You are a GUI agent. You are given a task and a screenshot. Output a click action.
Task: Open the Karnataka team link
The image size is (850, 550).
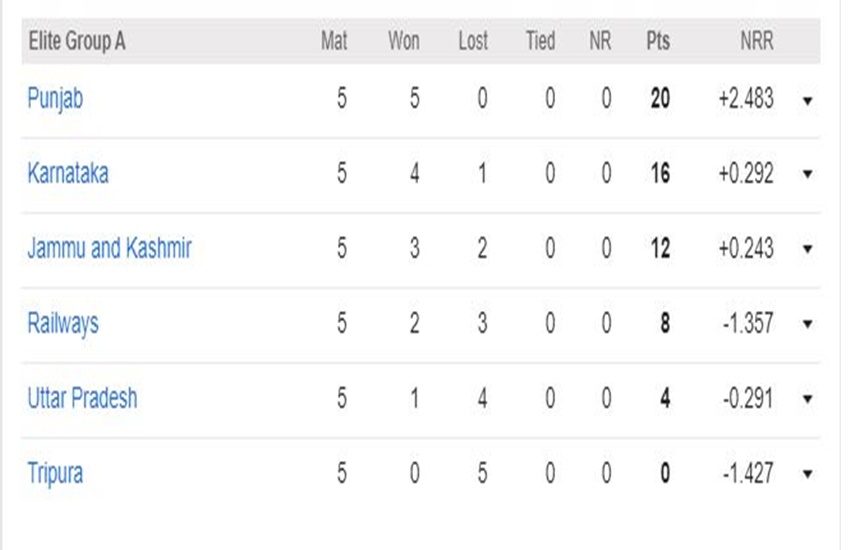68,173
